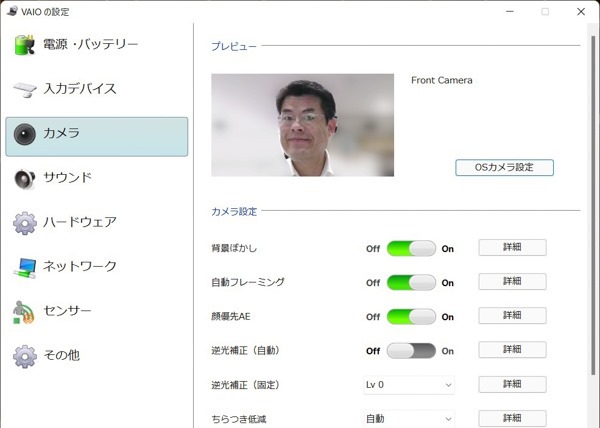Open the センサー section
Viewport: 600px width, 428px height.
pyautogui.click(x=97, y=311)
